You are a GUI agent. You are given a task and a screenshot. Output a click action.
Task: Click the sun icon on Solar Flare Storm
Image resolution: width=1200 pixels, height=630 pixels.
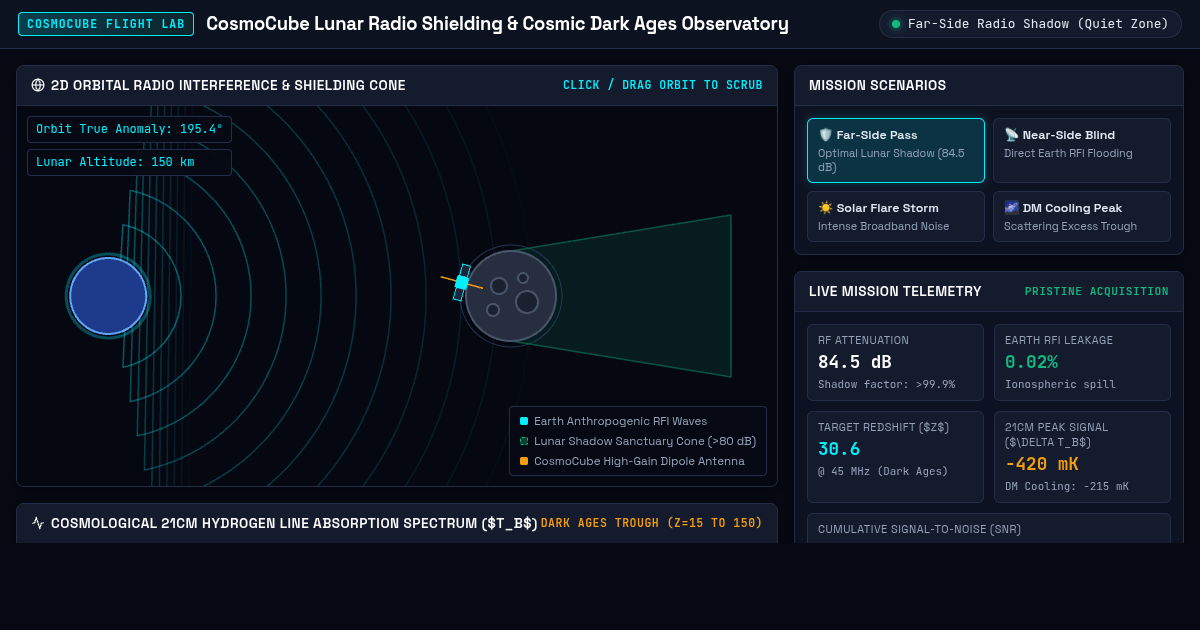(825, 208)
